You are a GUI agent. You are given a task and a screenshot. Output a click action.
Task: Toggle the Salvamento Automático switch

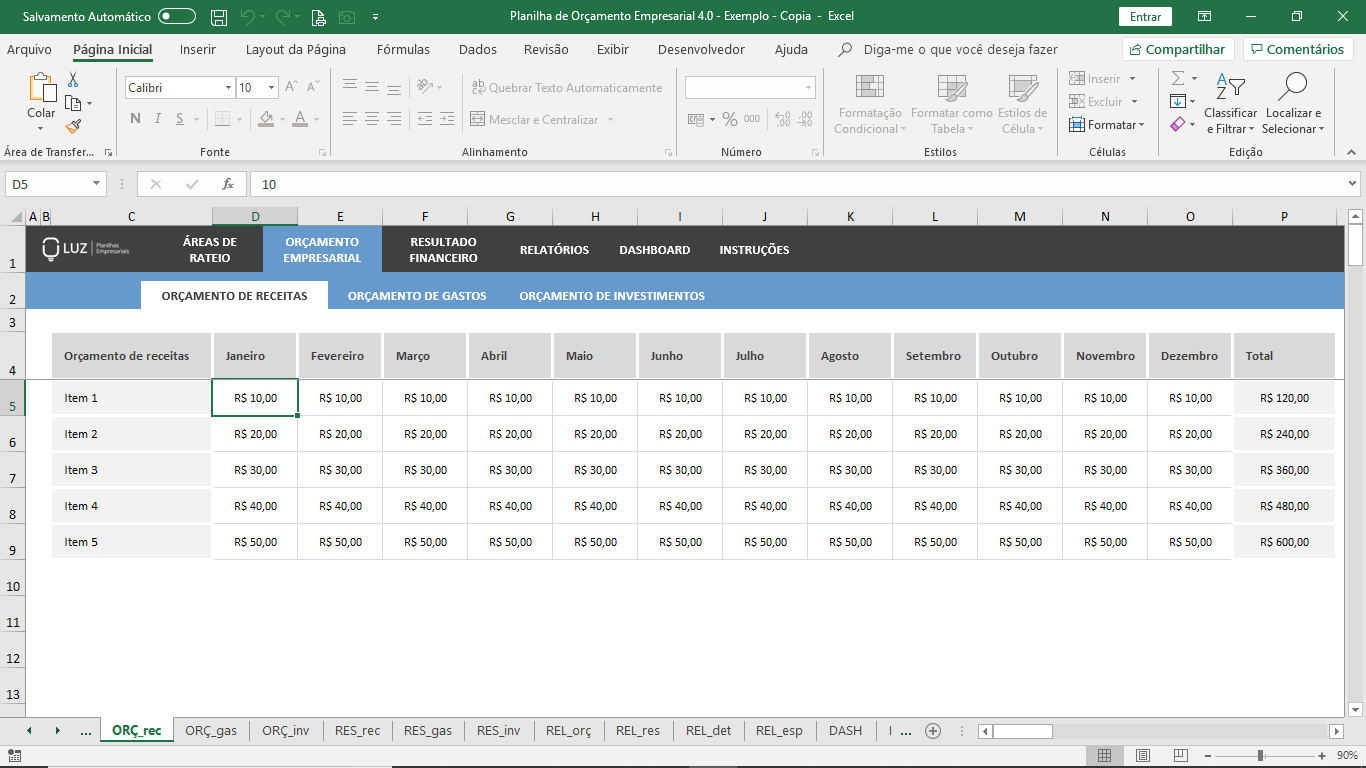(177, 17)
